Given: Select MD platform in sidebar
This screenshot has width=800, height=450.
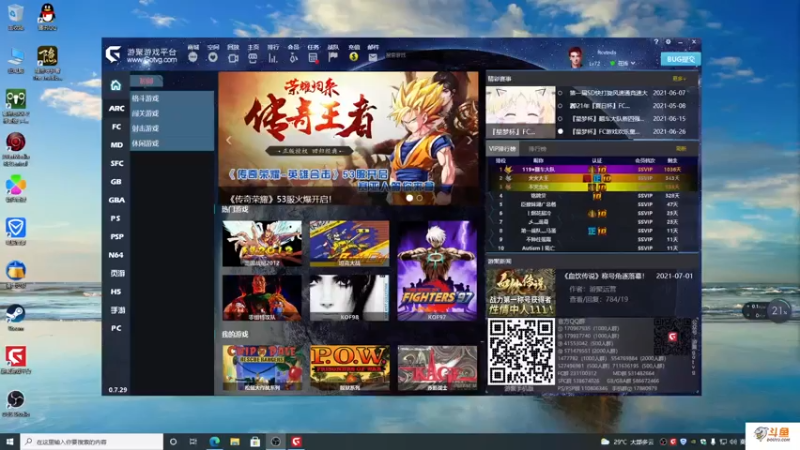Looking at the screenshot, I should pos(116,145).
